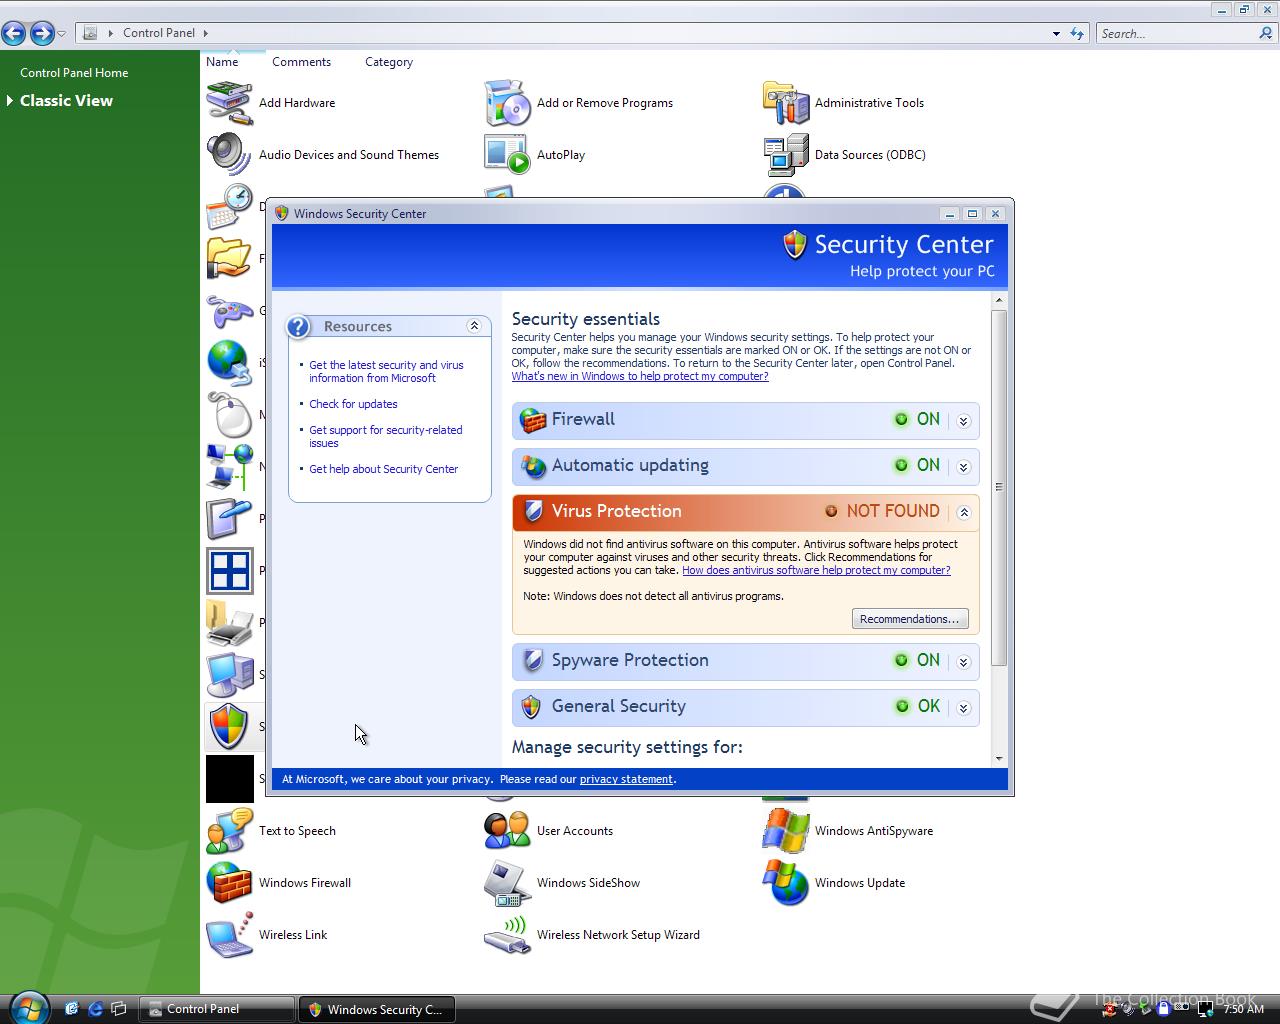Viewport: 1280px width, 1024px height.
Task: Open latest security and virus information link
Action: point(386,372)
